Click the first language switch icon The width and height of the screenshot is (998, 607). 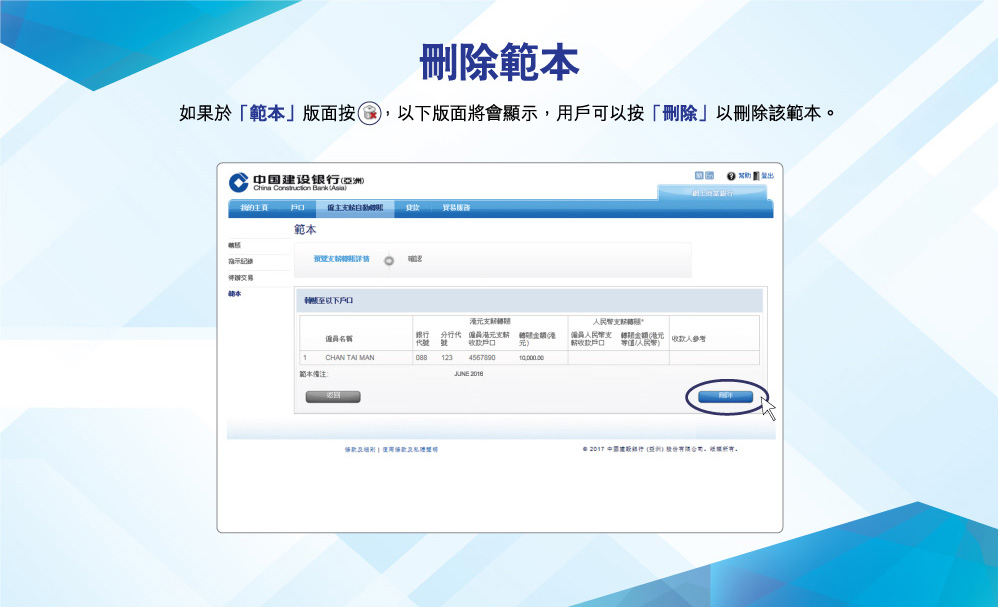(x=699, y=175)
